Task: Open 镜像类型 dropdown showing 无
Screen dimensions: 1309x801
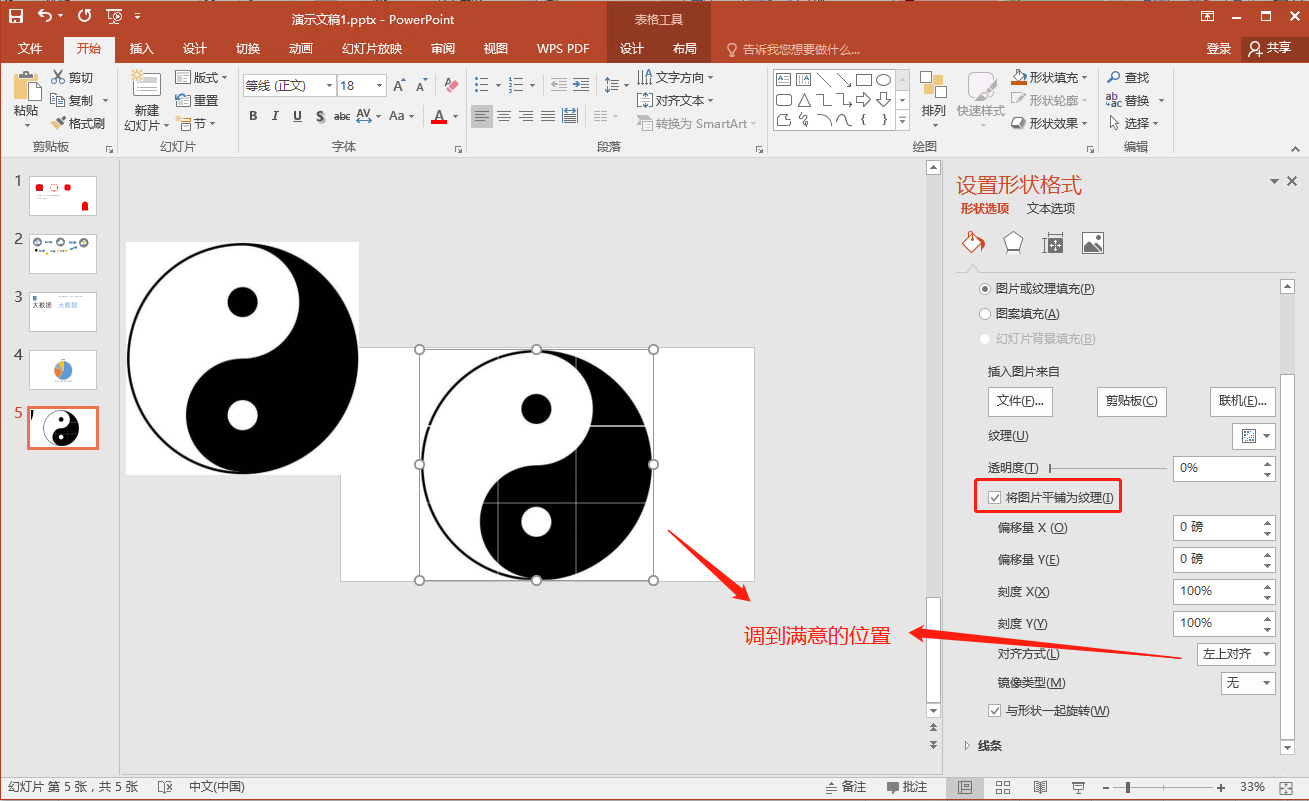Action: [x=1248, y=683]
